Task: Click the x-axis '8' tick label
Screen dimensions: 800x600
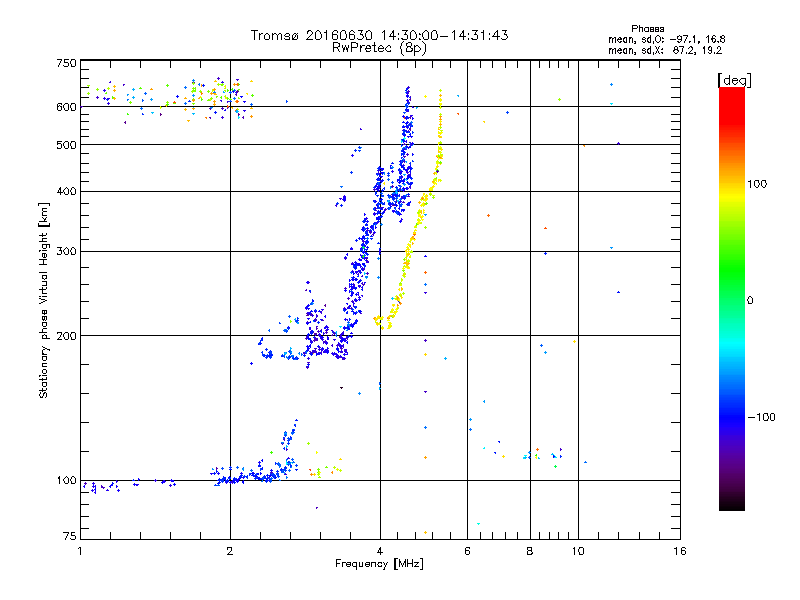Action: (x=530, y=551)
